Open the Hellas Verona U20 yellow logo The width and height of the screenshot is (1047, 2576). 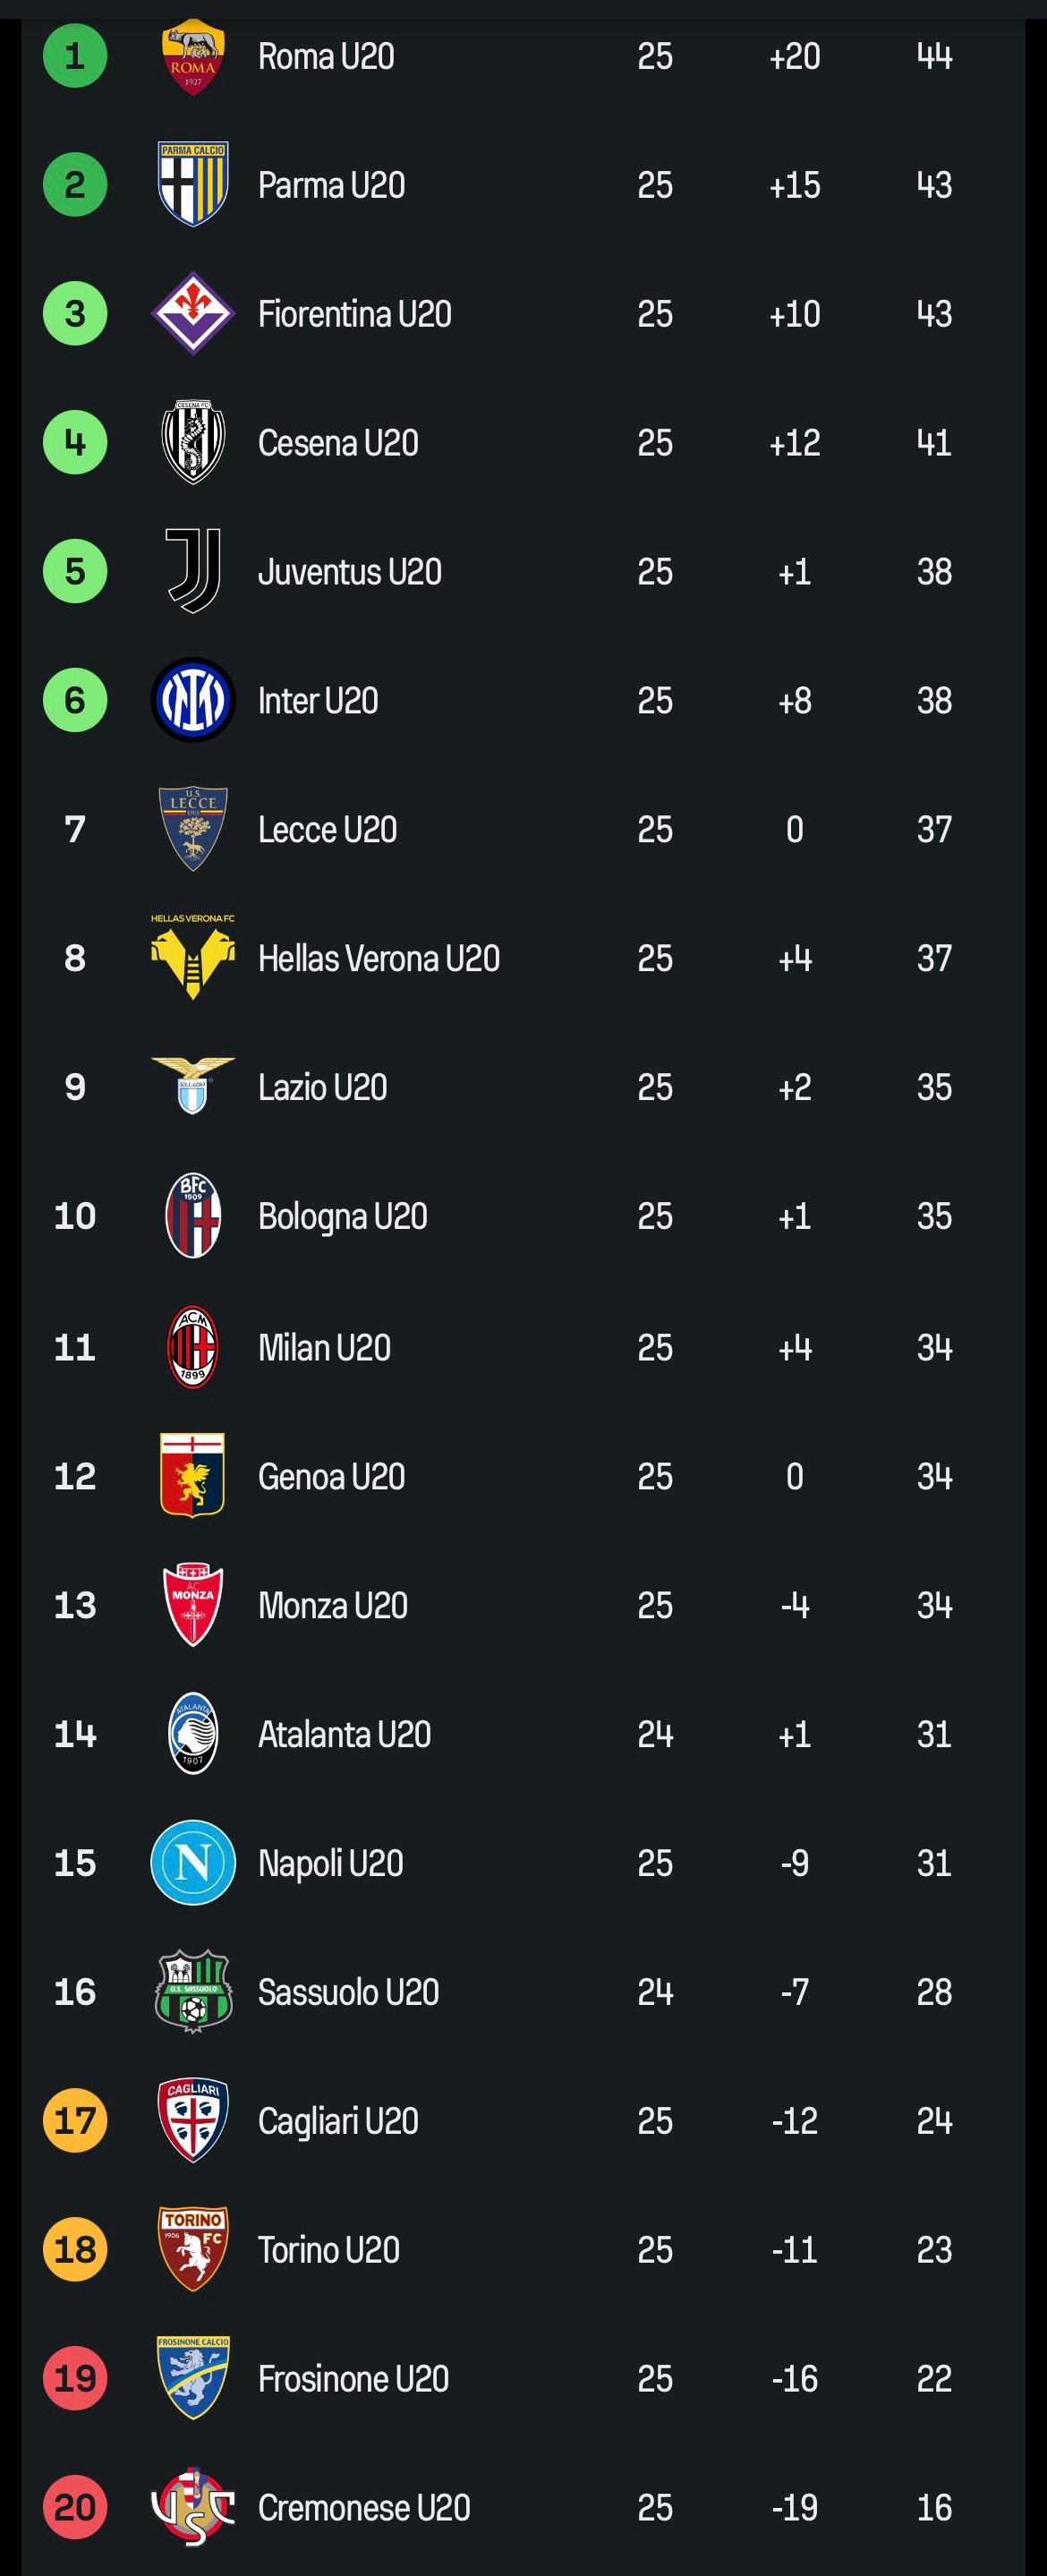(193, 958)
